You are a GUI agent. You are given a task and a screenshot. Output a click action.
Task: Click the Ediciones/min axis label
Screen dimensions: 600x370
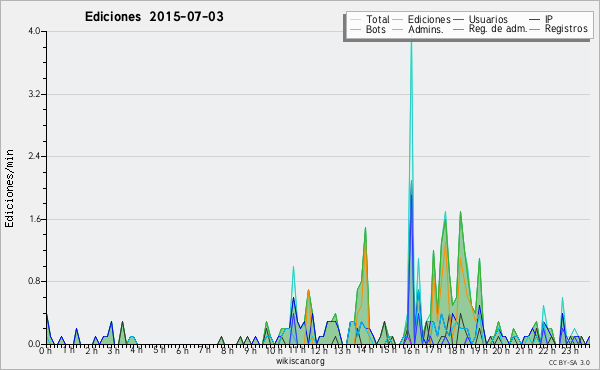(x=9, y=189)
